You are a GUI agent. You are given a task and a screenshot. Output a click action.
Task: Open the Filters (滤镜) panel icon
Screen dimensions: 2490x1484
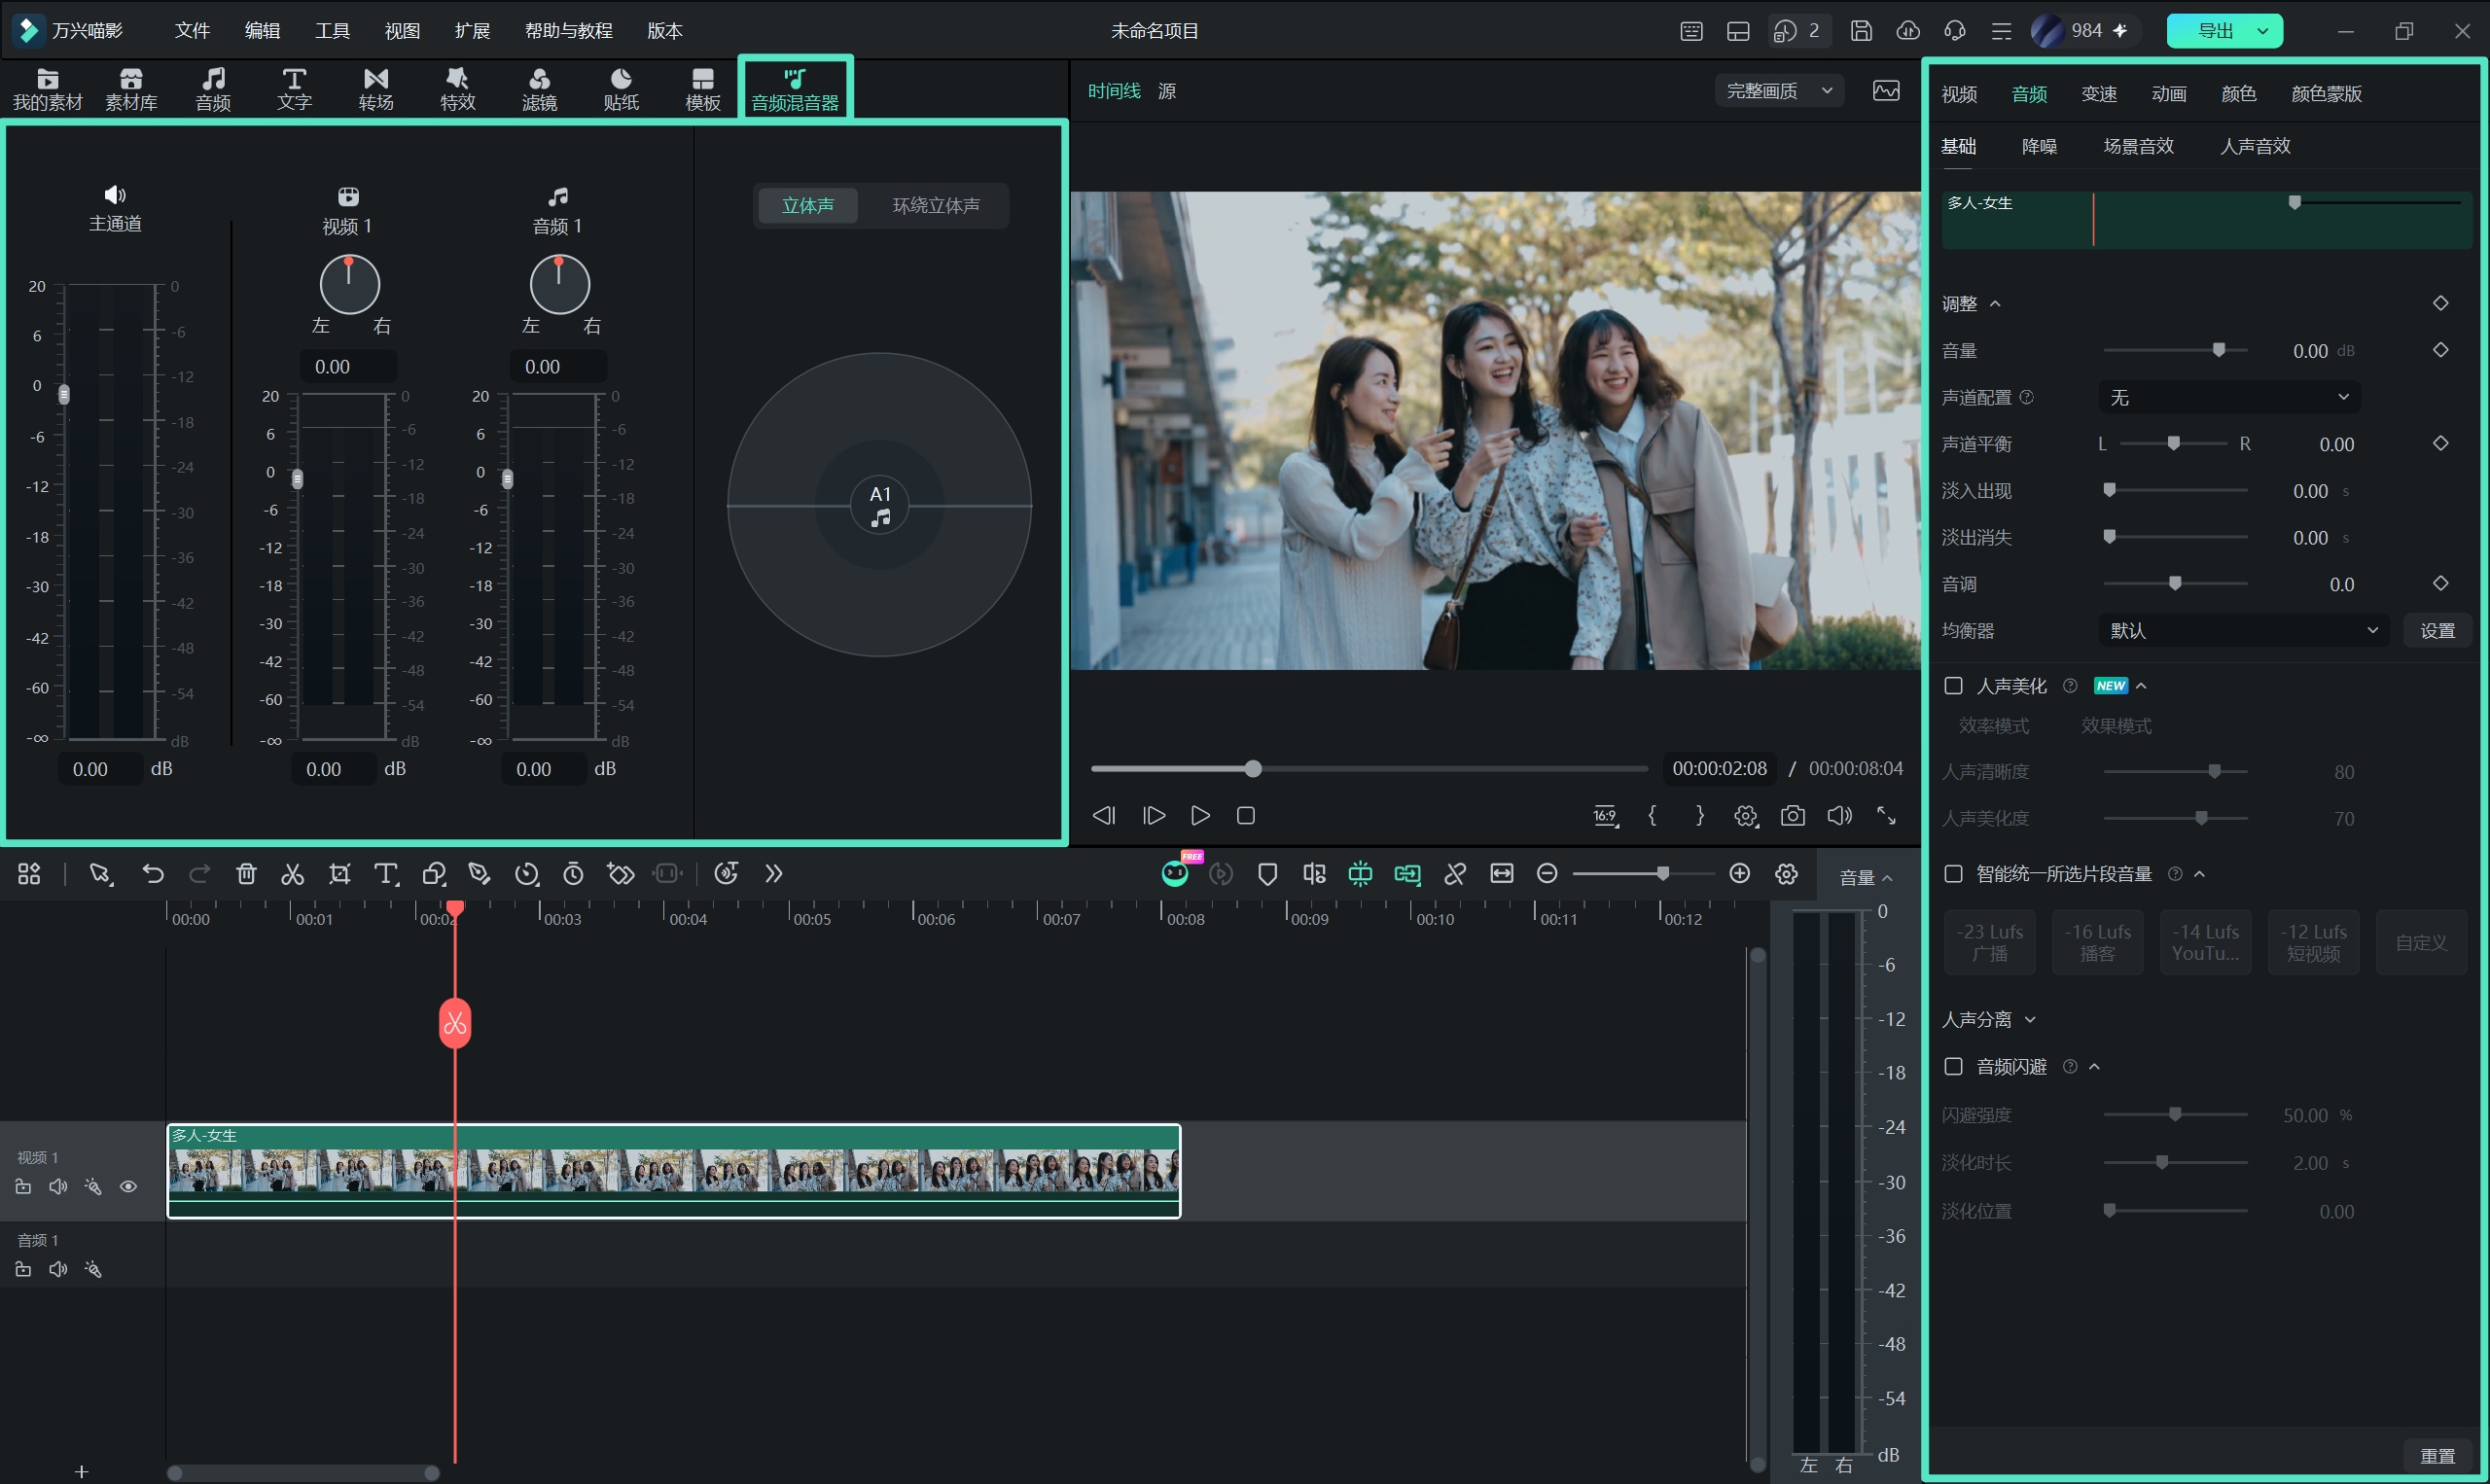(539, 89)
